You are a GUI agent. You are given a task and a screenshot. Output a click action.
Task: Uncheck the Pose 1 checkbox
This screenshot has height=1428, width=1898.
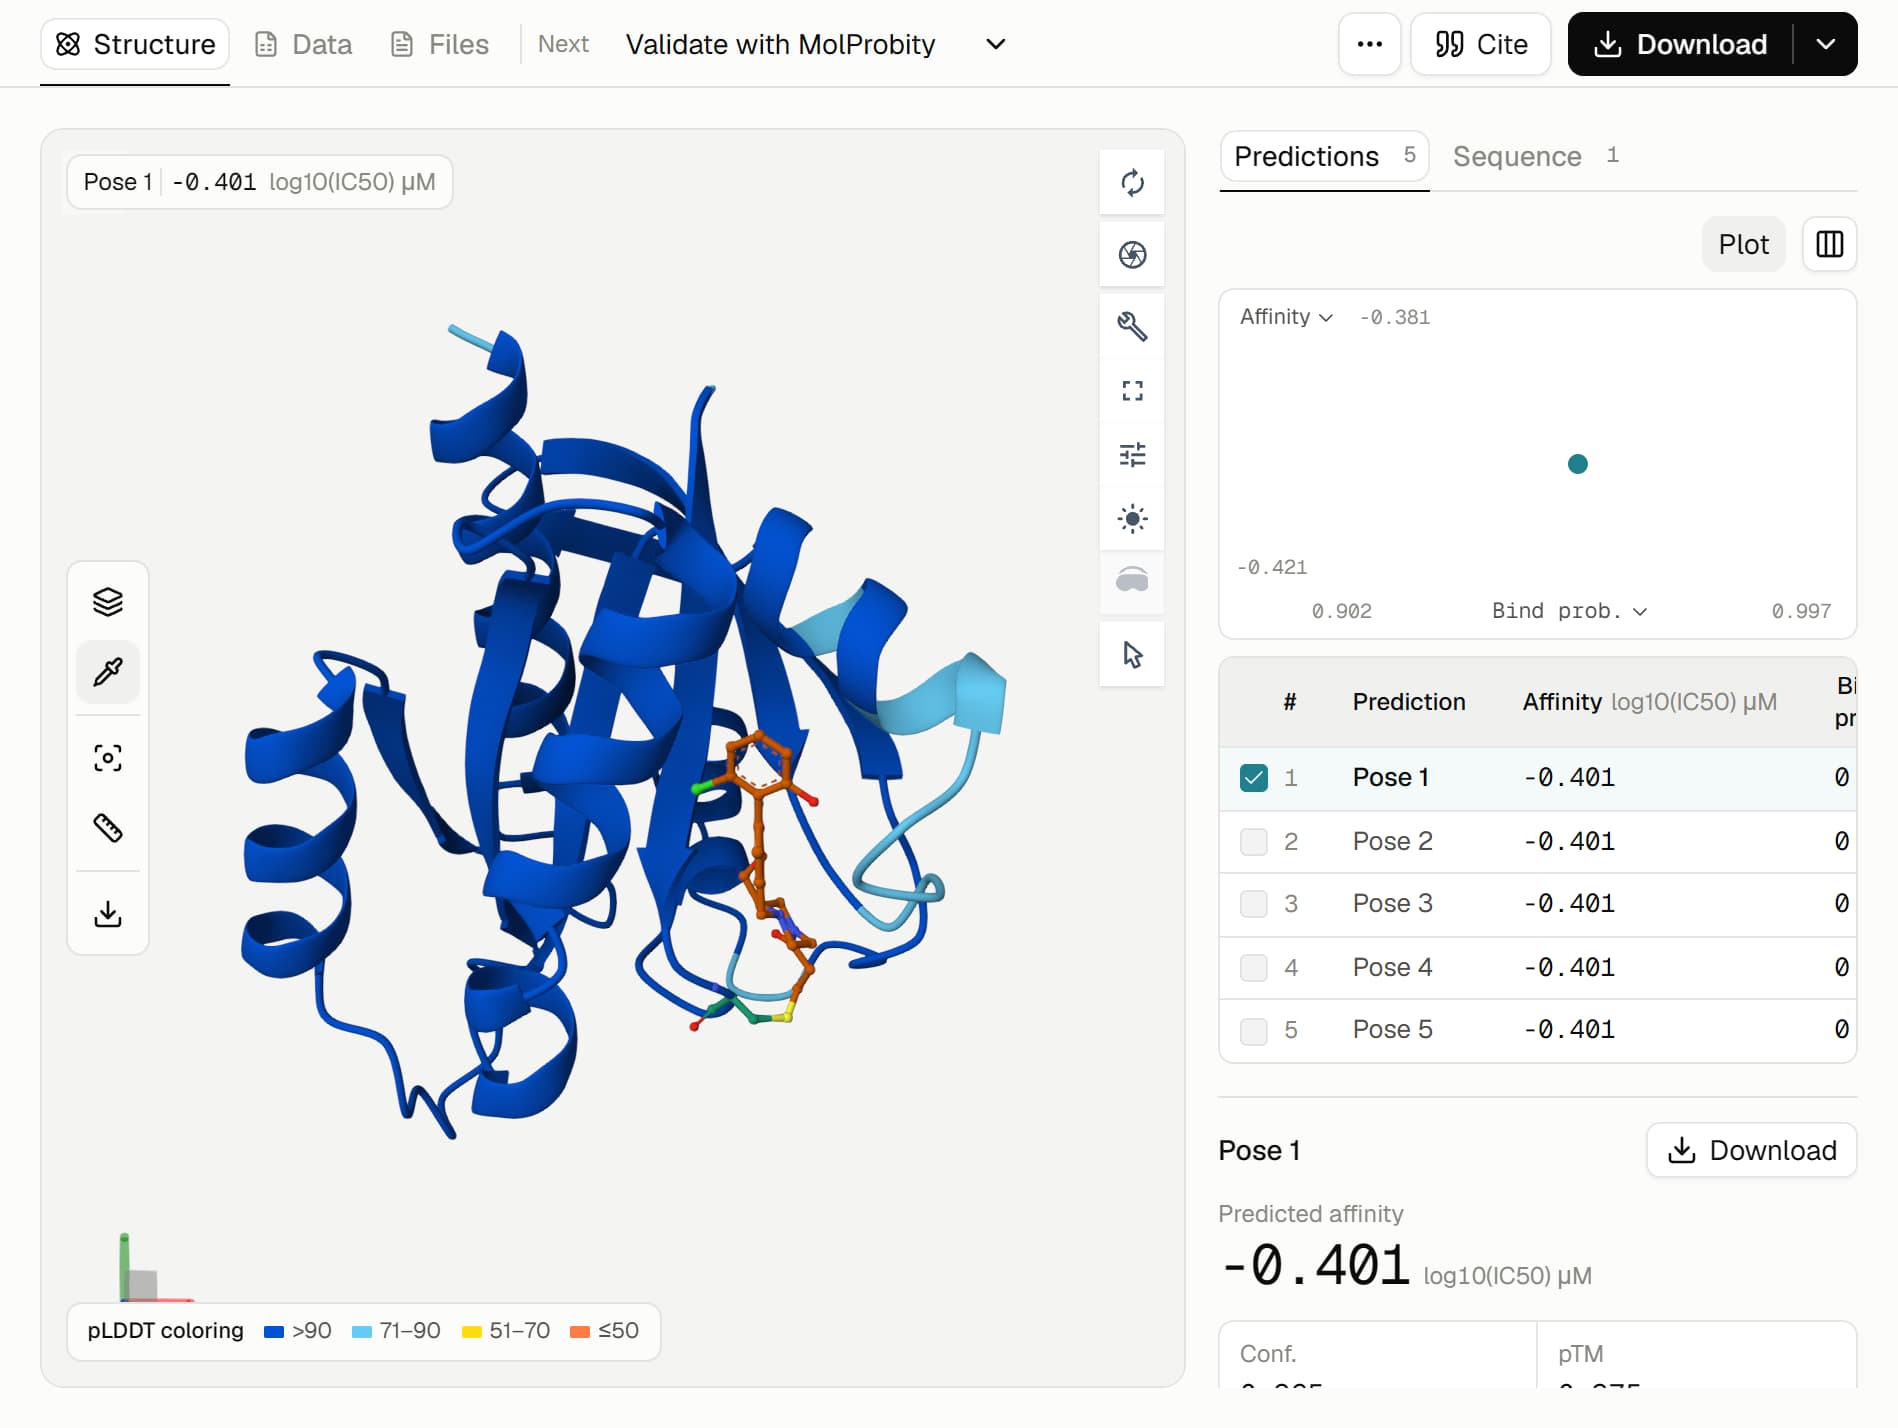click(1253, 778)
